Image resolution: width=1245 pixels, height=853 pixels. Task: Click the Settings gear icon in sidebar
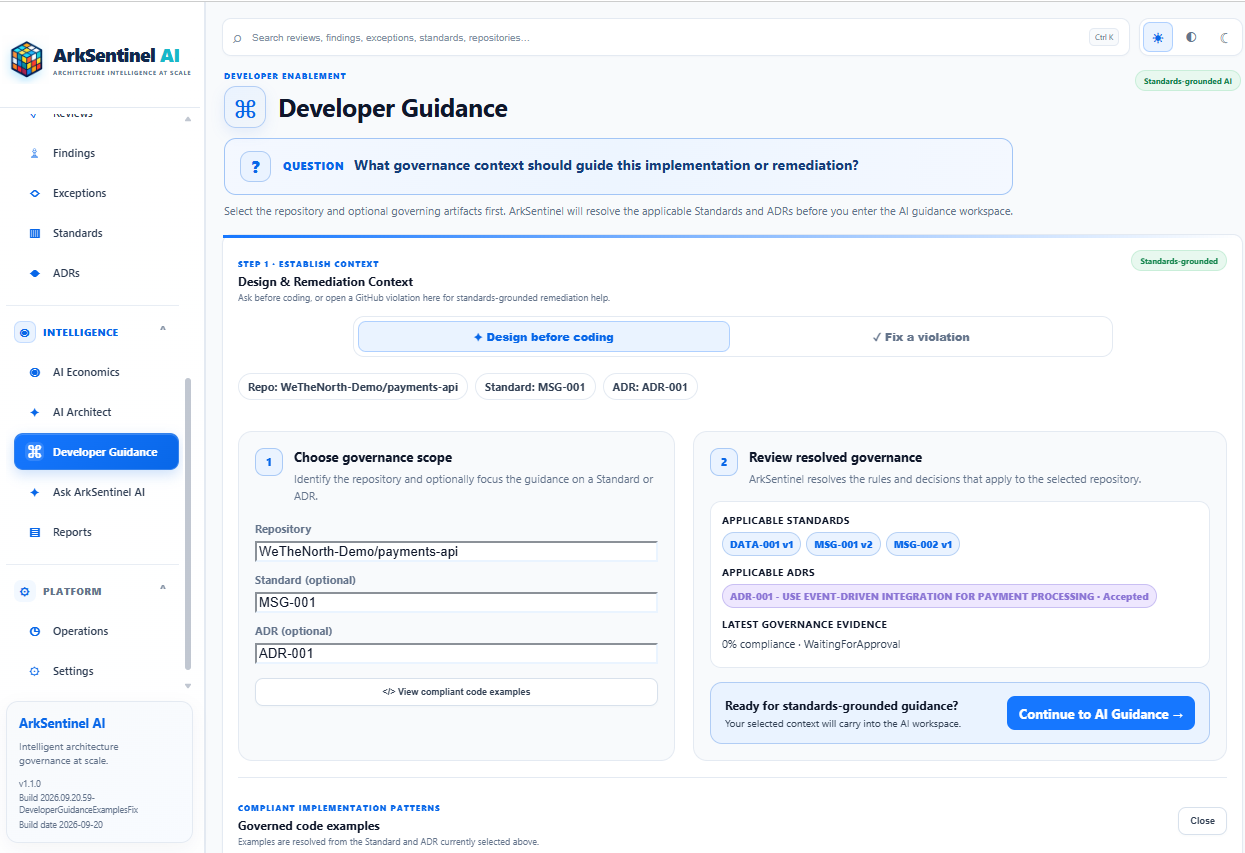point(34,671)
